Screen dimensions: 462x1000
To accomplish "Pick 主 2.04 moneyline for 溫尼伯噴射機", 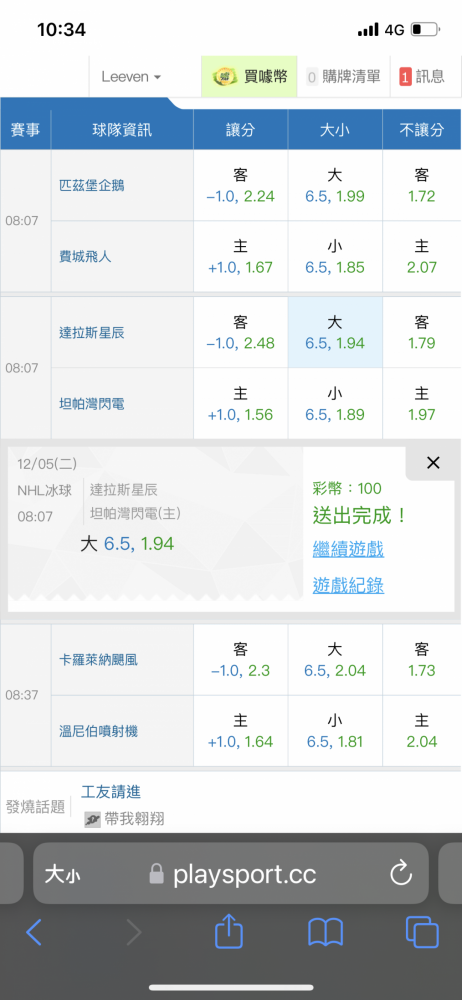I will click(x=422, y=731).
